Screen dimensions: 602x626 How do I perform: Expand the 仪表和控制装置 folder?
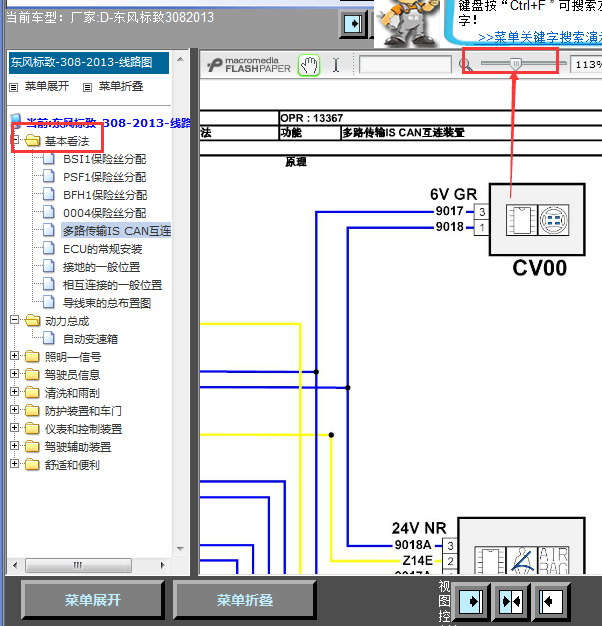[x=15, y=428]
